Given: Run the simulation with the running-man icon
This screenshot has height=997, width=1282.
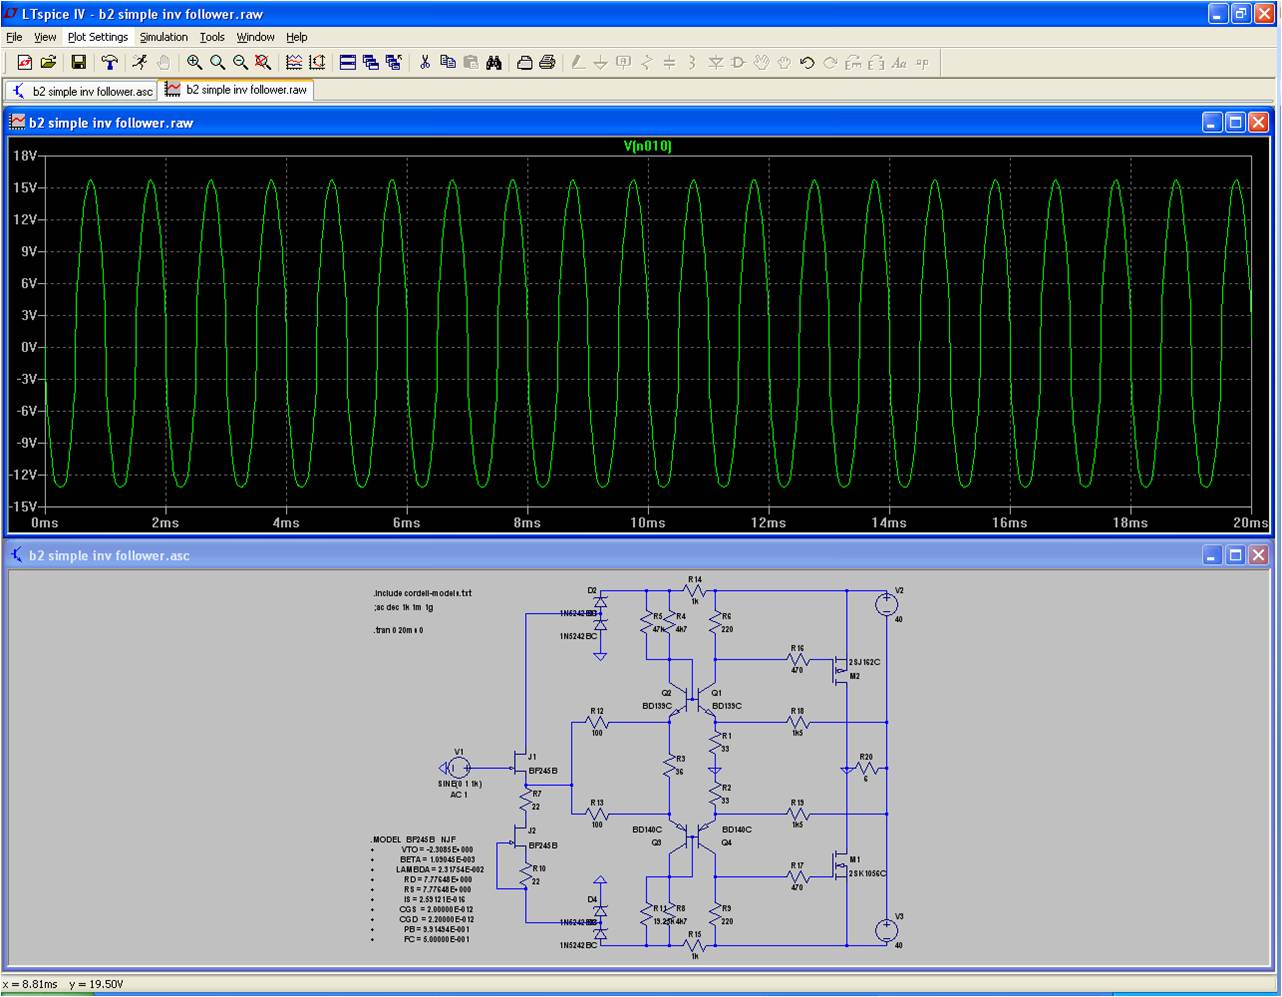Looking at the screenshot, I should click(x=141, y=62).
